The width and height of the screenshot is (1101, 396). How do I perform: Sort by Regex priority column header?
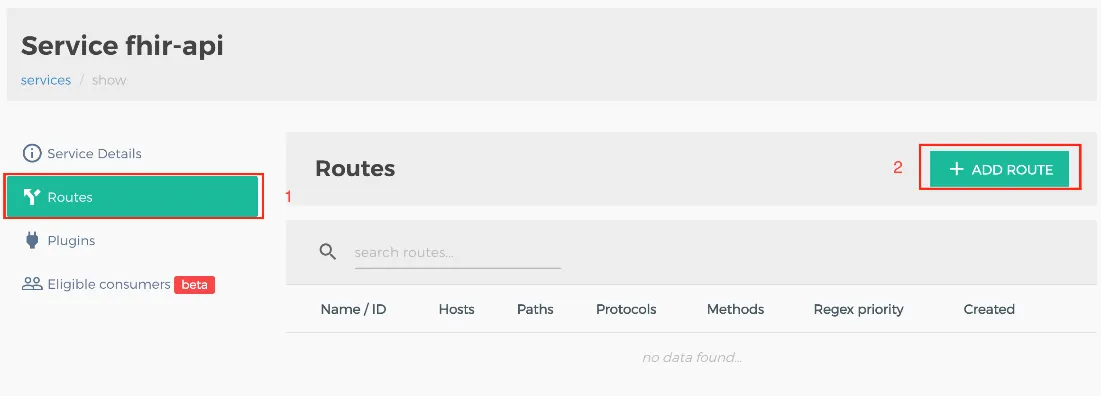point(859,309)
